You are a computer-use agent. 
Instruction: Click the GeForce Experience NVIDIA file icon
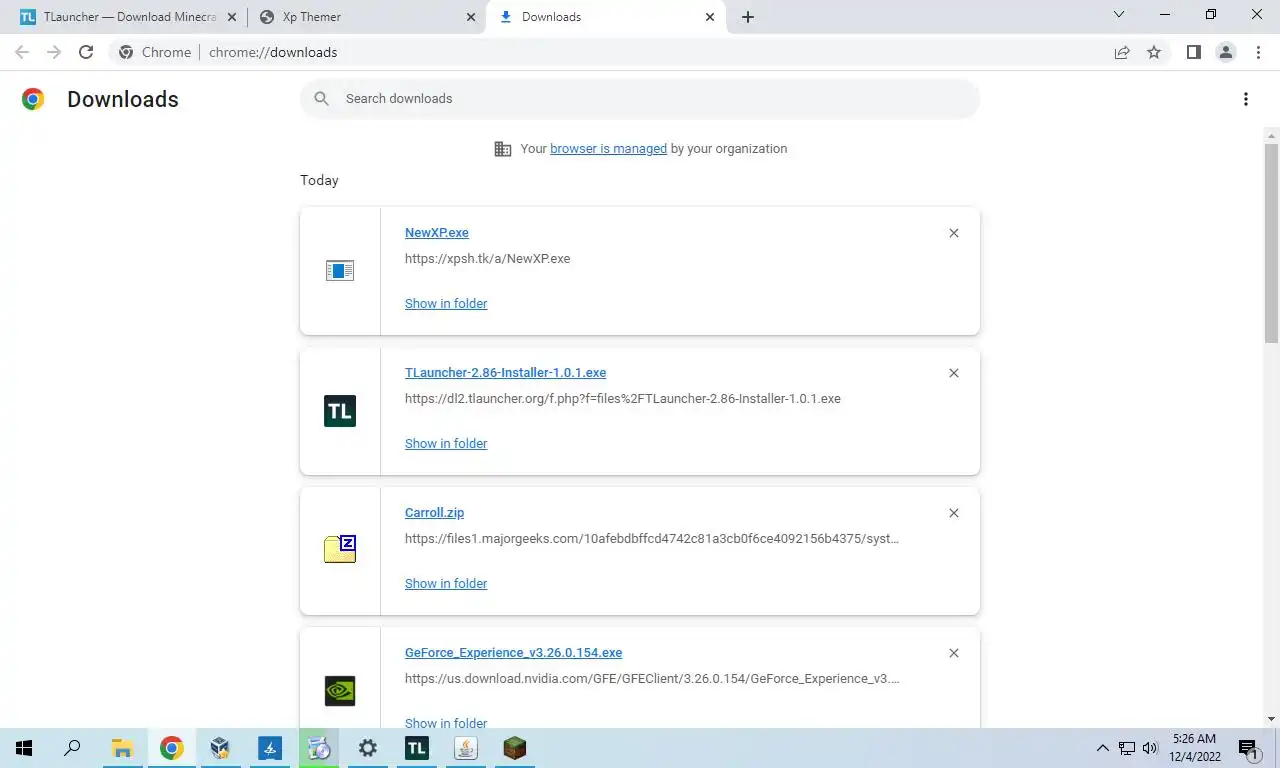pos(340,691)
